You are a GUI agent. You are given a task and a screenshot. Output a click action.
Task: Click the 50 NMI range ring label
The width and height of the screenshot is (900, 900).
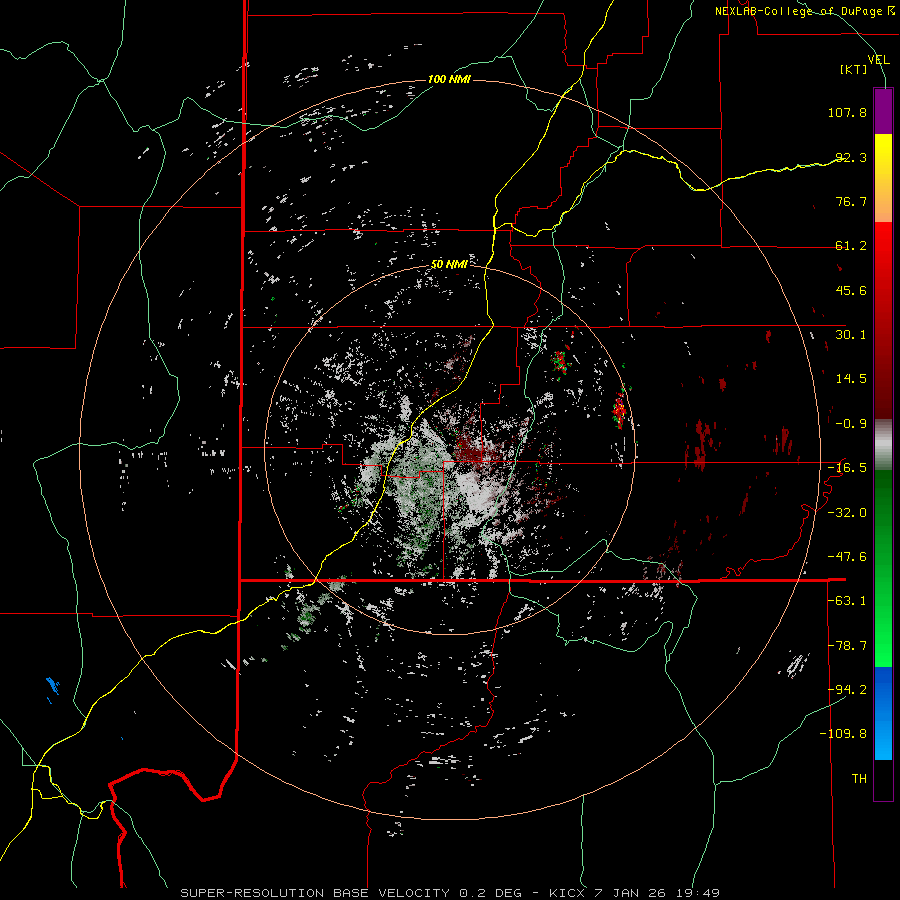449,264
